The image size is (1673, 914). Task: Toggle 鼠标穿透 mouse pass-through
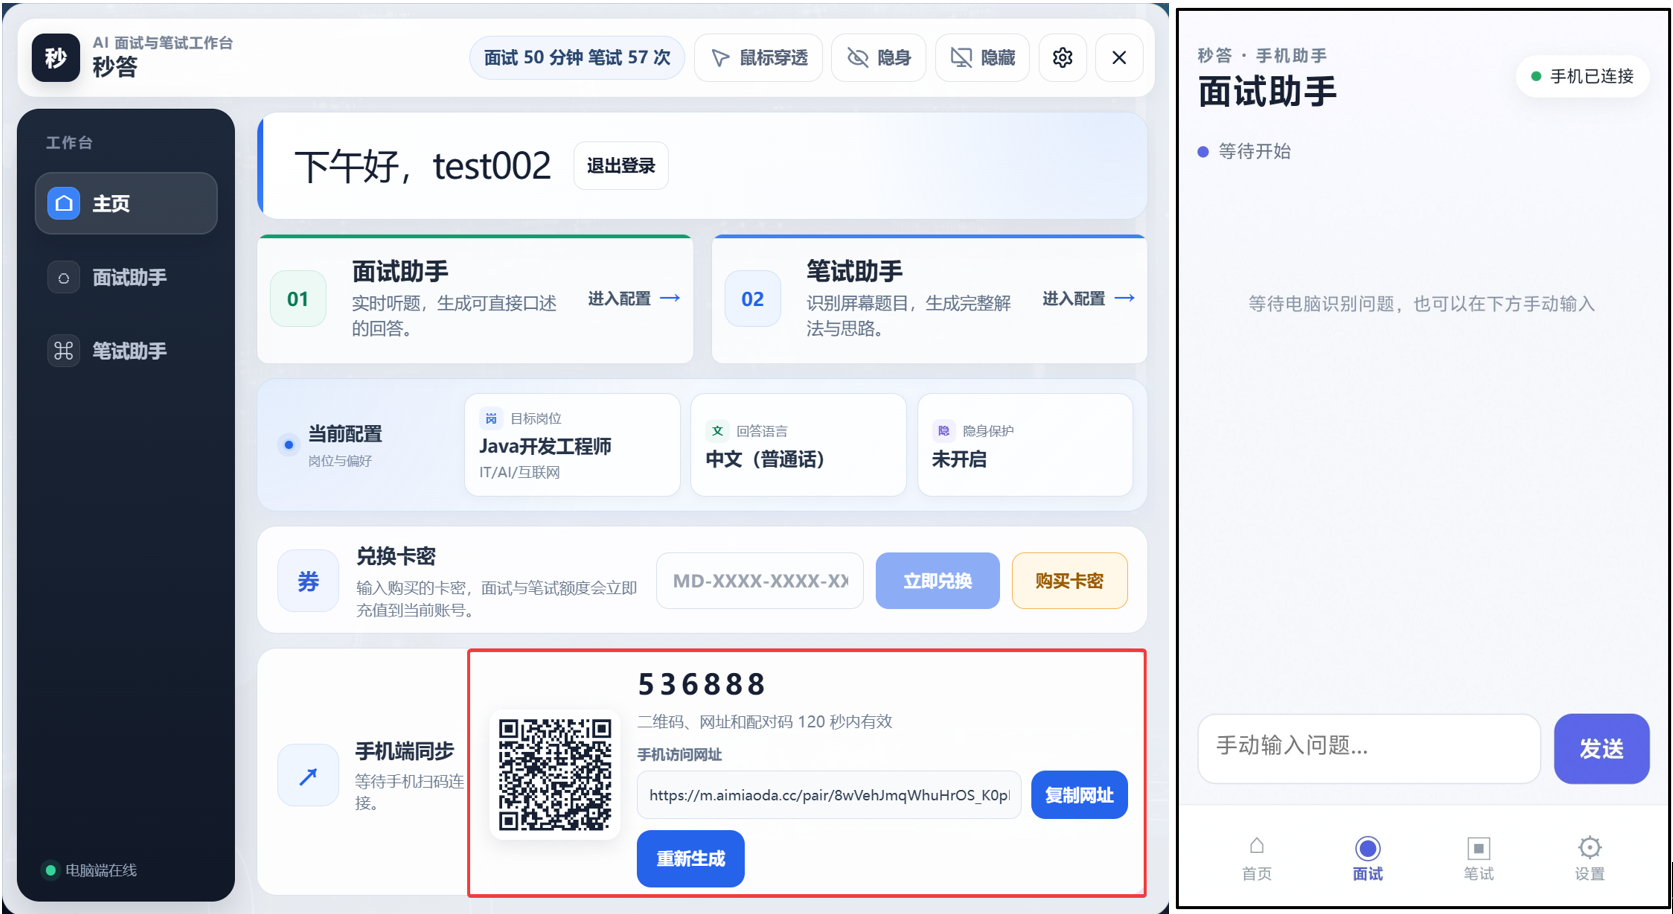[x=759, y=58]
